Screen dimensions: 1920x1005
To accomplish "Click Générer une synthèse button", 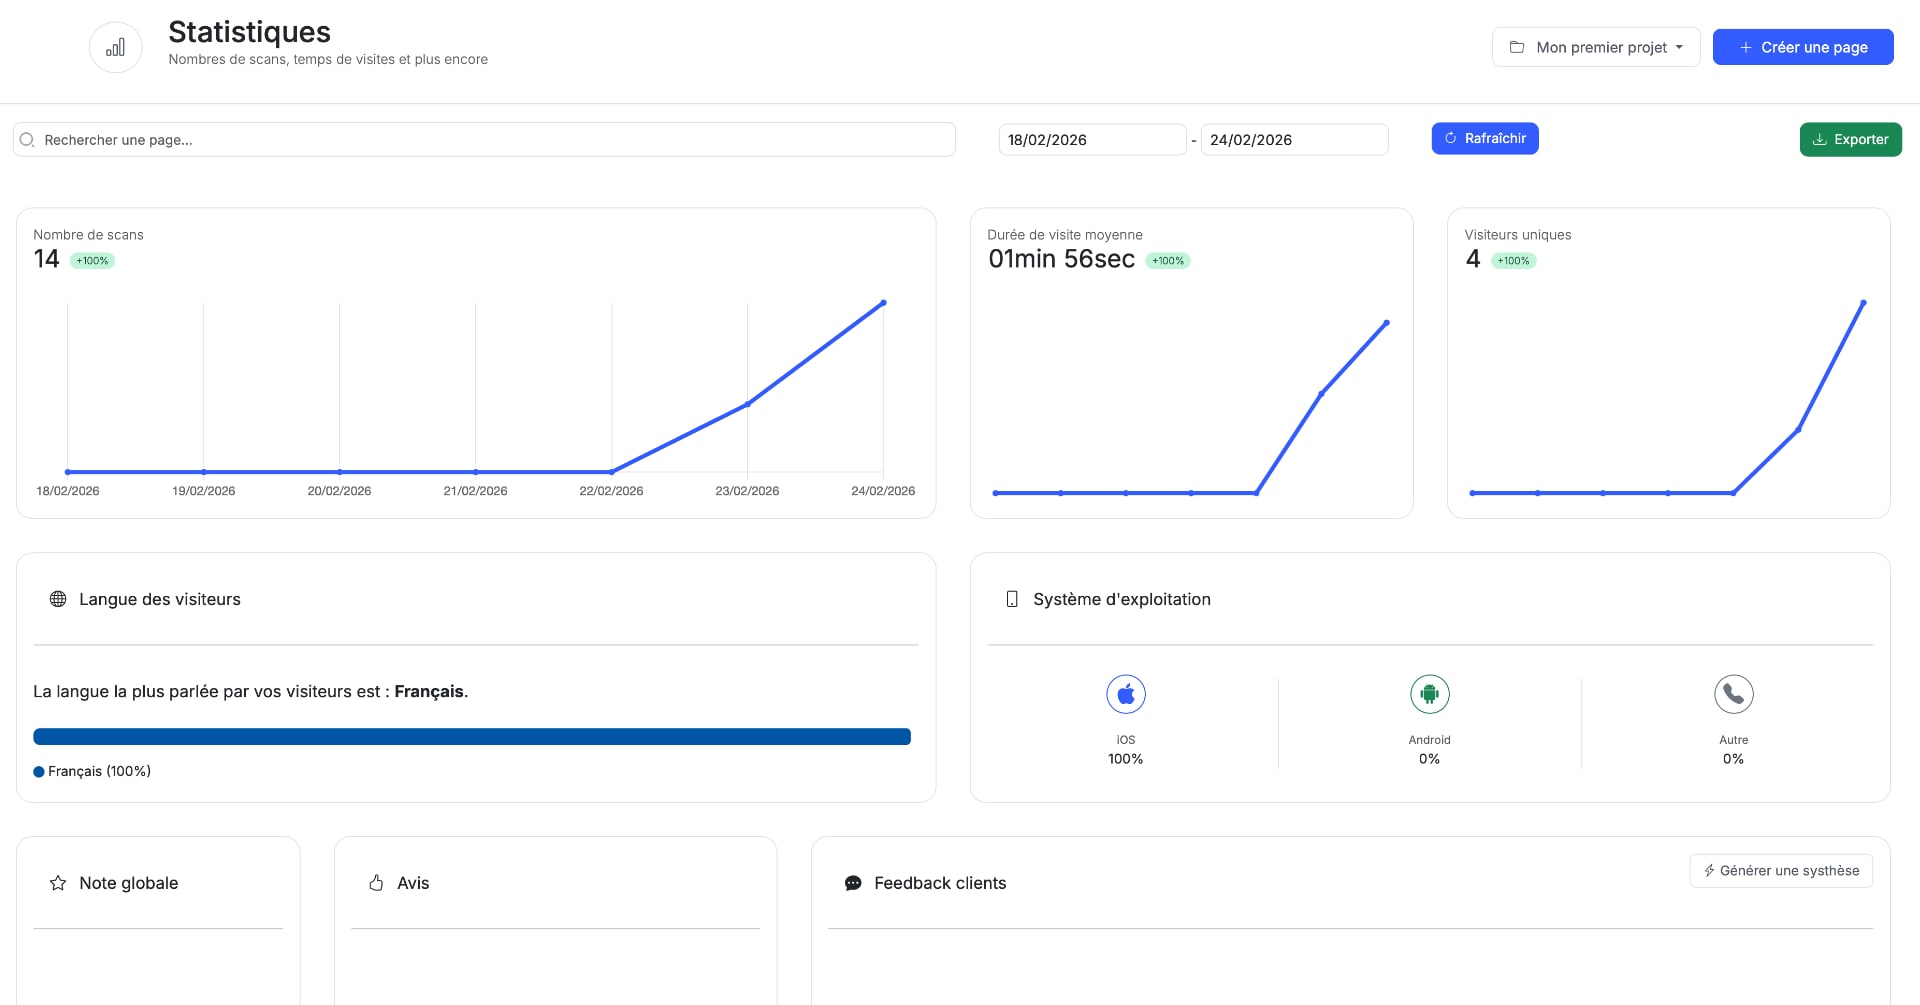I will pos(1781,871).
